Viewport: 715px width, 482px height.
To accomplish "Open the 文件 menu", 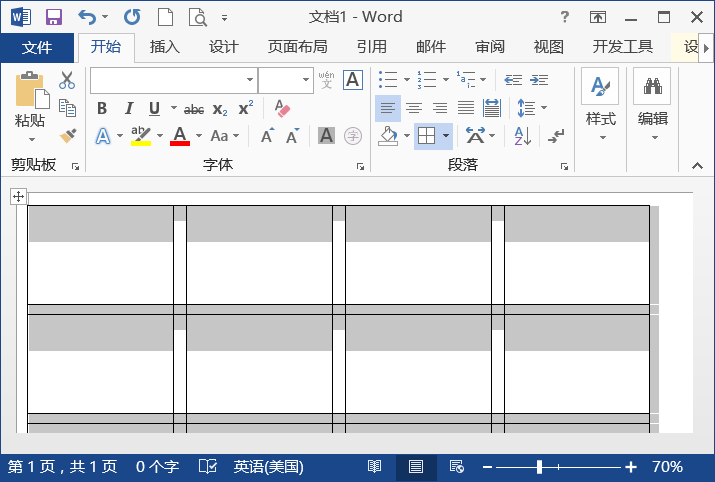I will 37,47.
